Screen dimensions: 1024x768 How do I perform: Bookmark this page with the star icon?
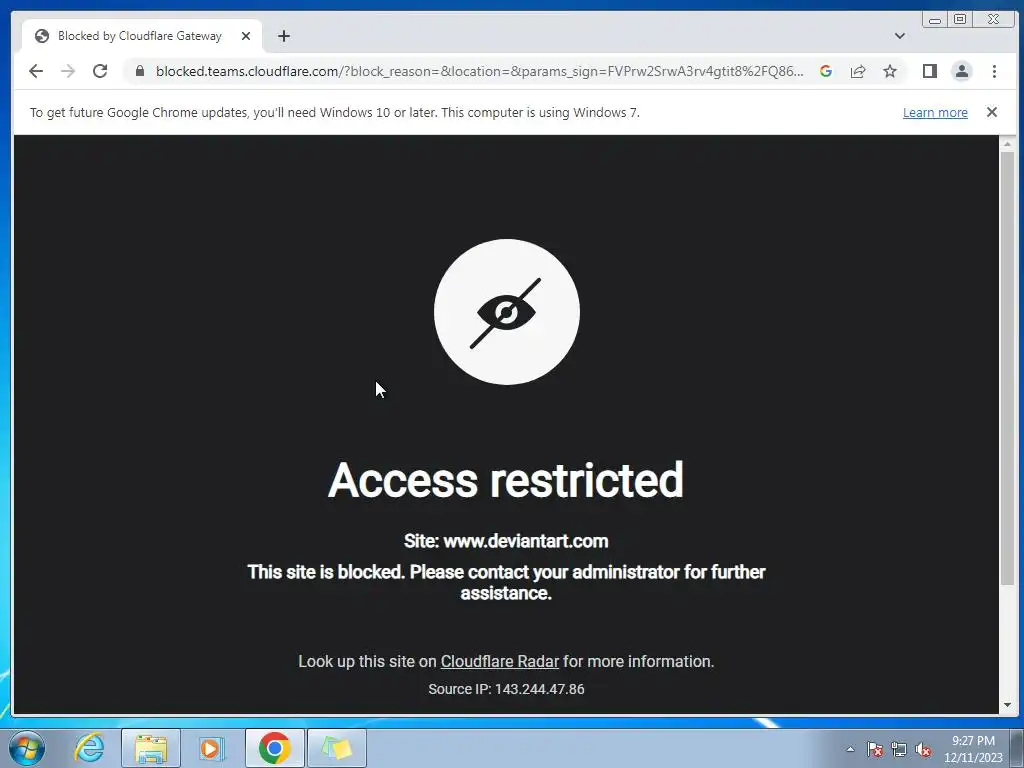[x=889, y=71]
